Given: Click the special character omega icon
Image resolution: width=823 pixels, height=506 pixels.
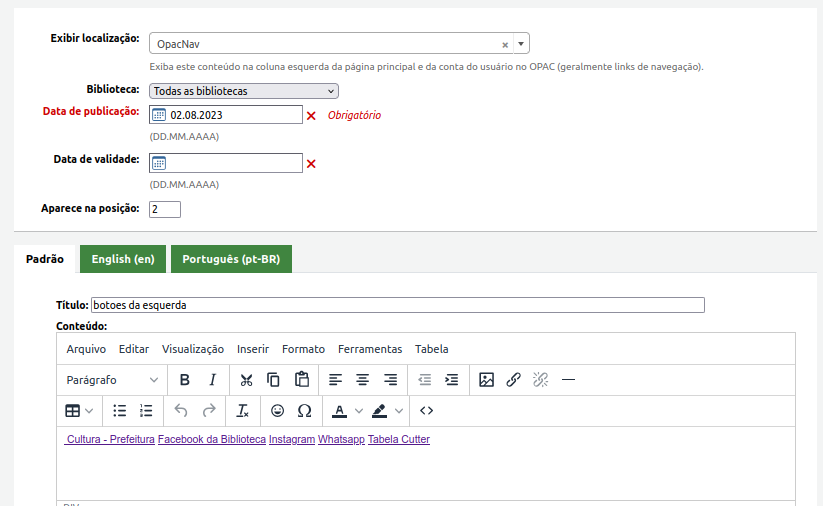Looking at the screenshot, I should coord(304,410).
